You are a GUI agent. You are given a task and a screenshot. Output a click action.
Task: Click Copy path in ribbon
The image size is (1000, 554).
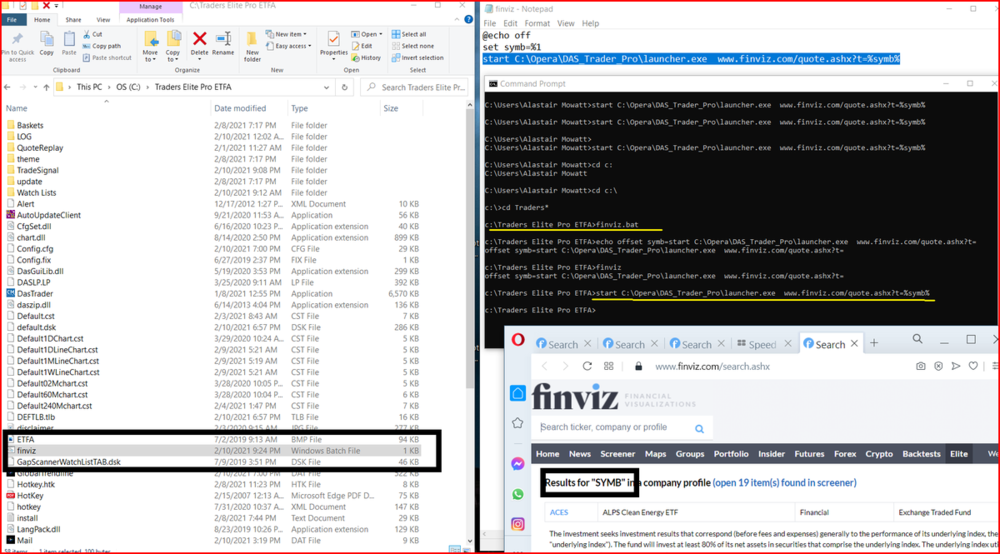(x=101, y=46)
